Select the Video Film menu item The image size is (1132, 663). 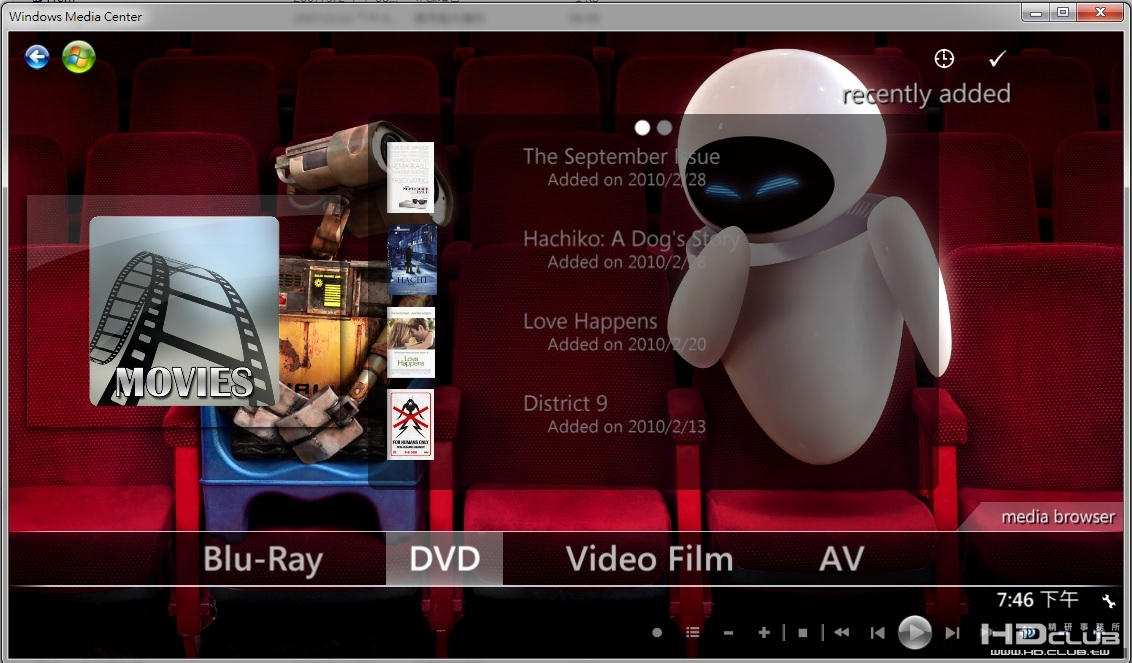click(649, 559)
